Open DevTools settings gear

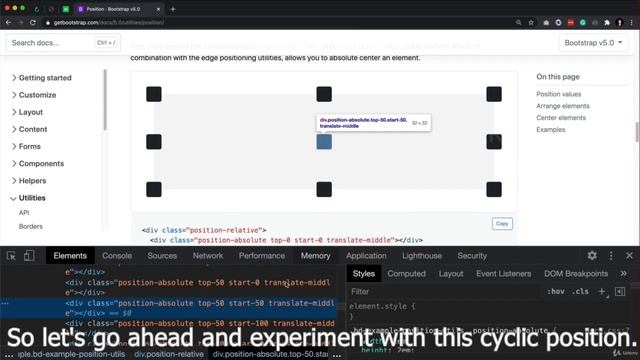coord(592,256)
